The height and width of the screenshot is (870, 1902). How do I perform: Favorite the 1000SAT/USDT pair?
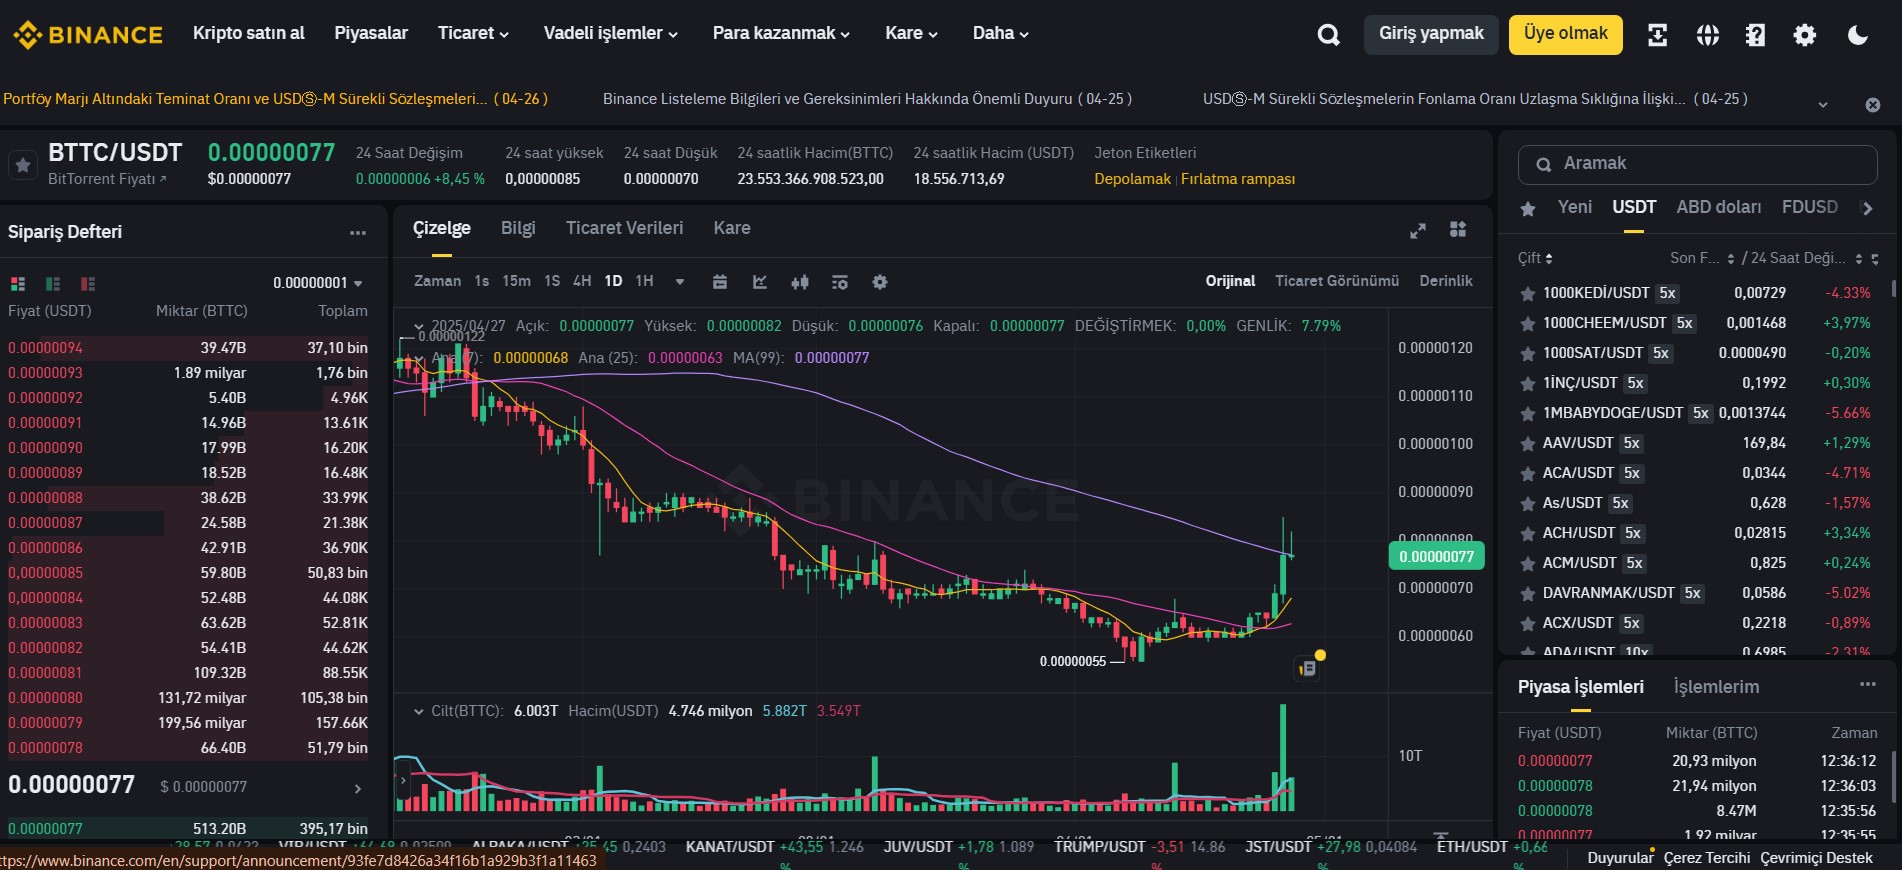click(x=1527, y=354)
